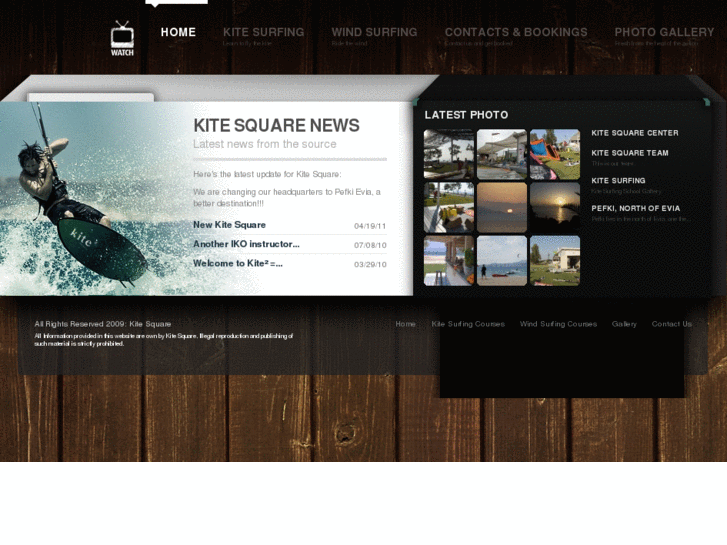View pergola terrace photo thumbnail
Image resolution: width=727 pixels, height=545 pixels.
[449, 154]
